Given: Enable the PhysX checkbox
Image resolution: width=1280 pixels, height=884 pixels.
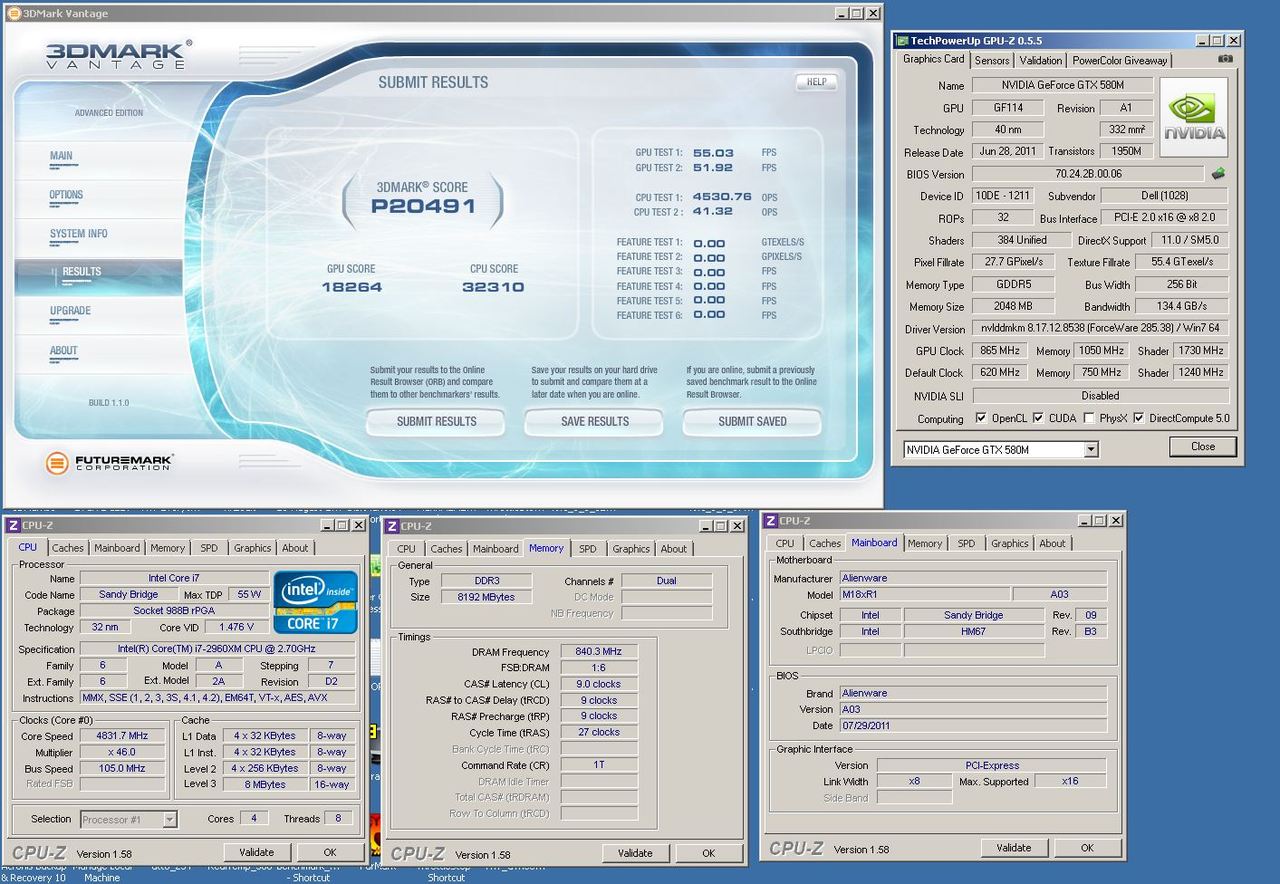Looking at the screenshot, I should click(x=1089, y=418).
